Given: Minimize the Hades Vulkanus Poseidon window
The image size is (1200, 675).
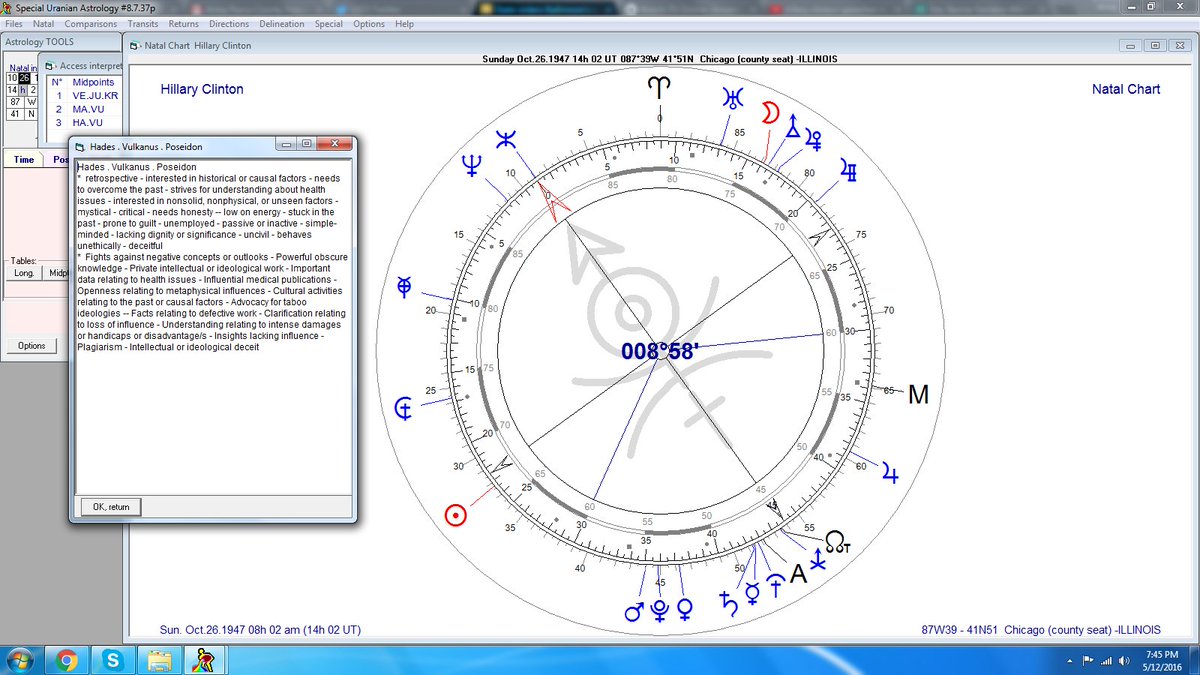Looking at the screenshot, I should click(288, 145).
